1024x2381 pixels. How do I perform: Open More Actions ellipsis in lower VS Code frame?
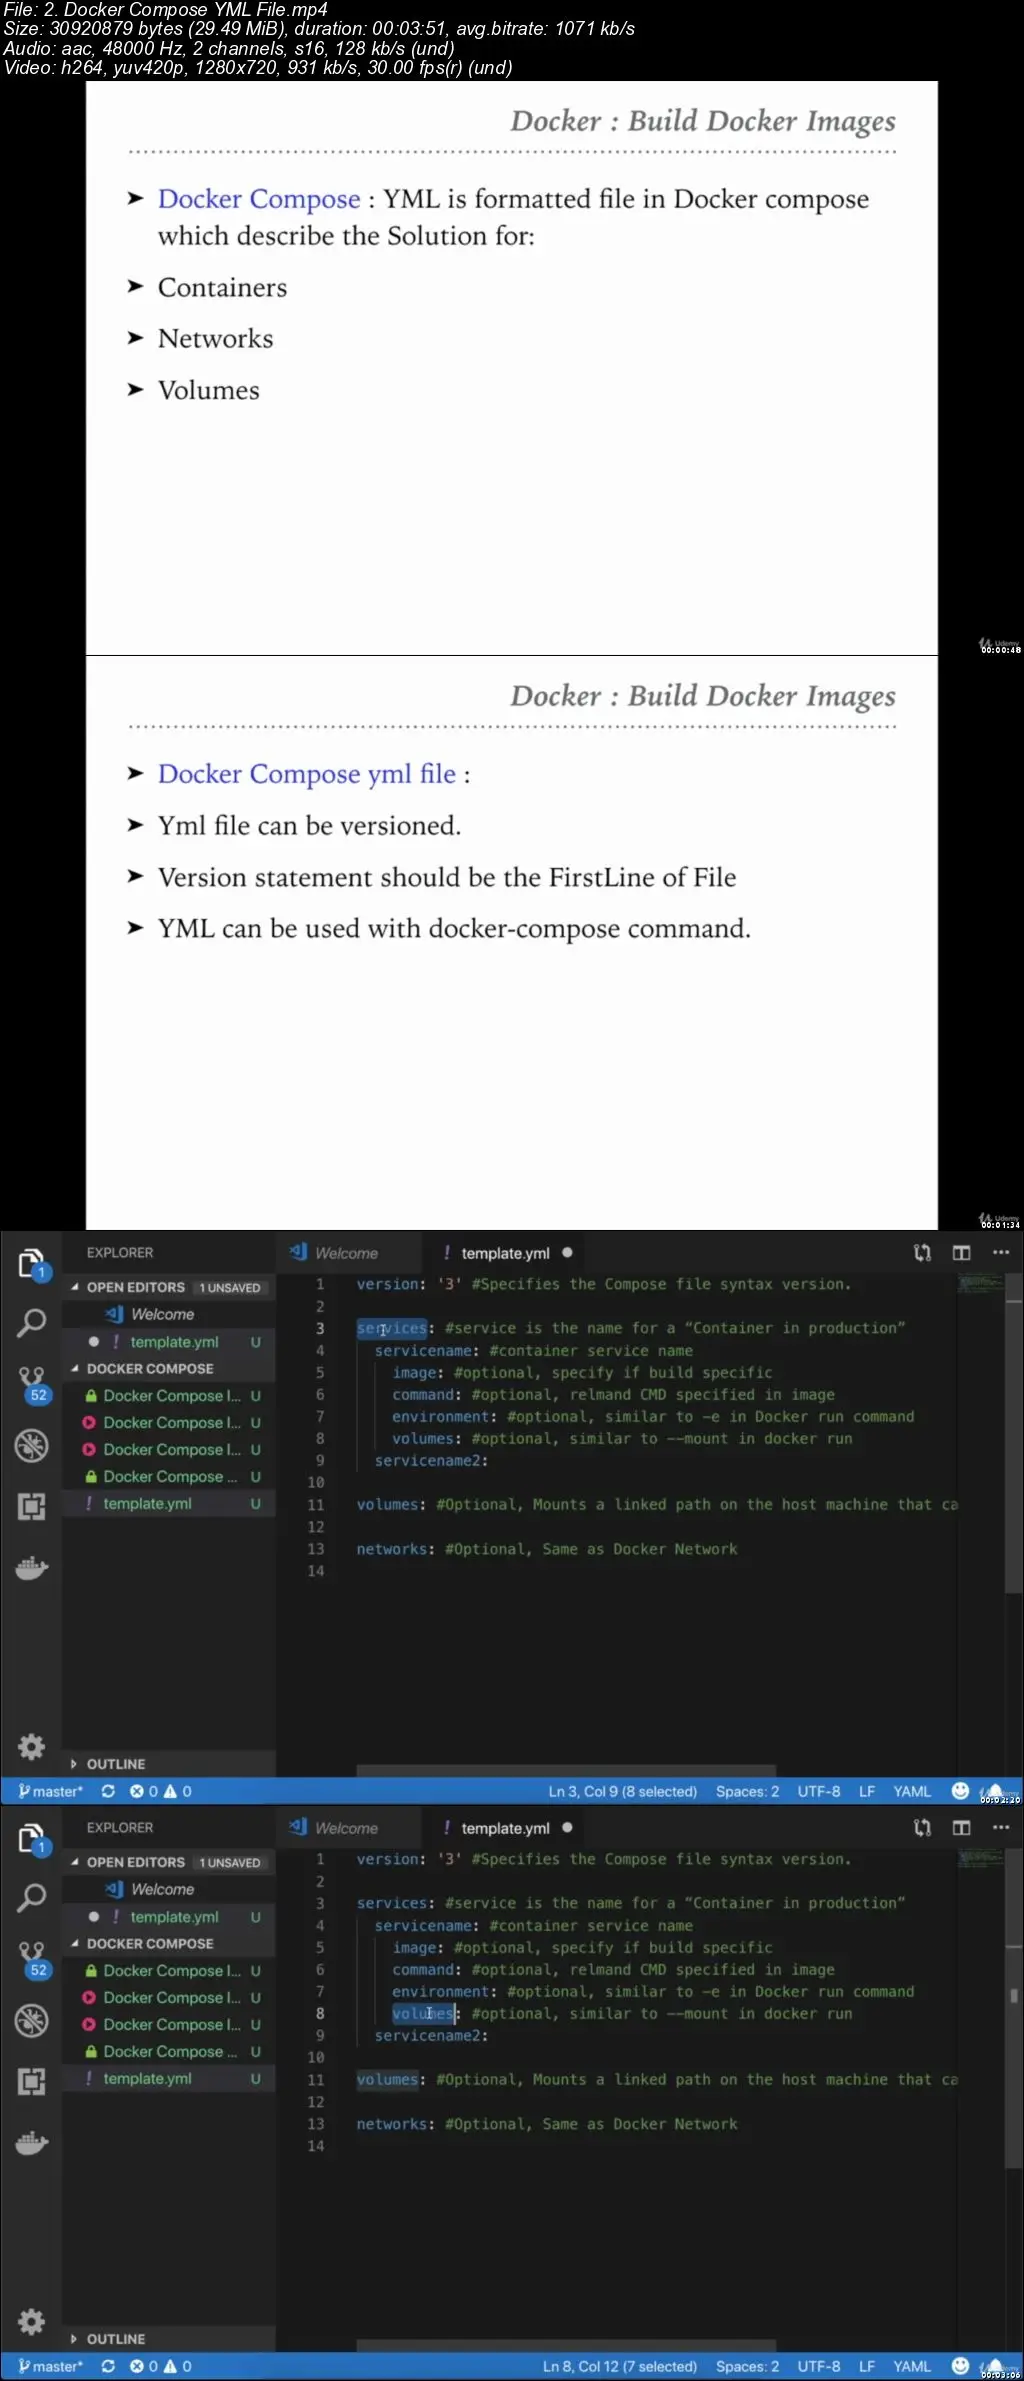click(1001, 1828)
